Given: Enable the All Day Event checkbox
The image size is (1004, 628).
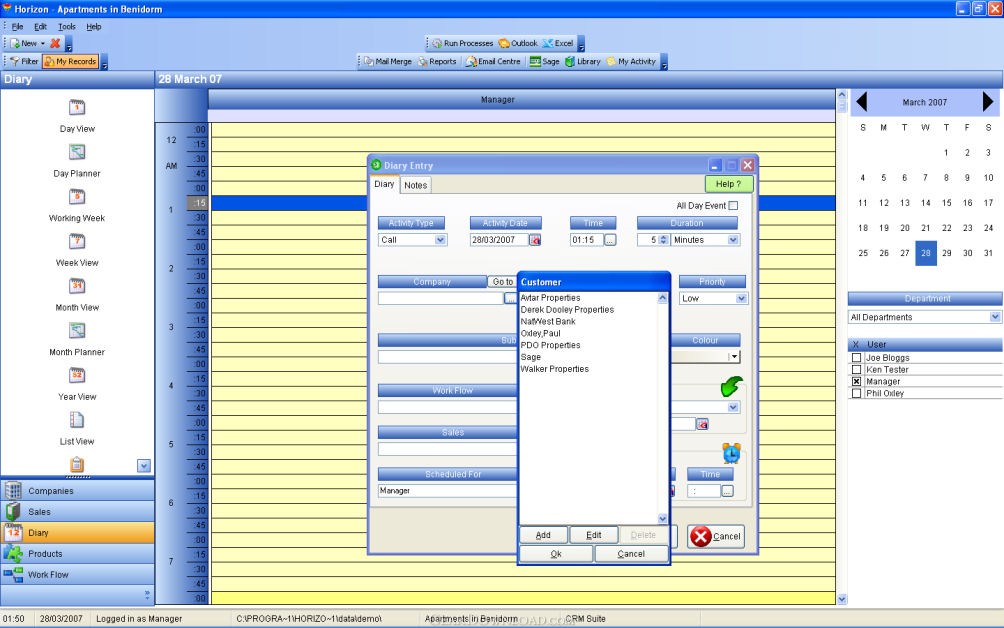Looking at the screenshot, I should click(x=733, y=206).
